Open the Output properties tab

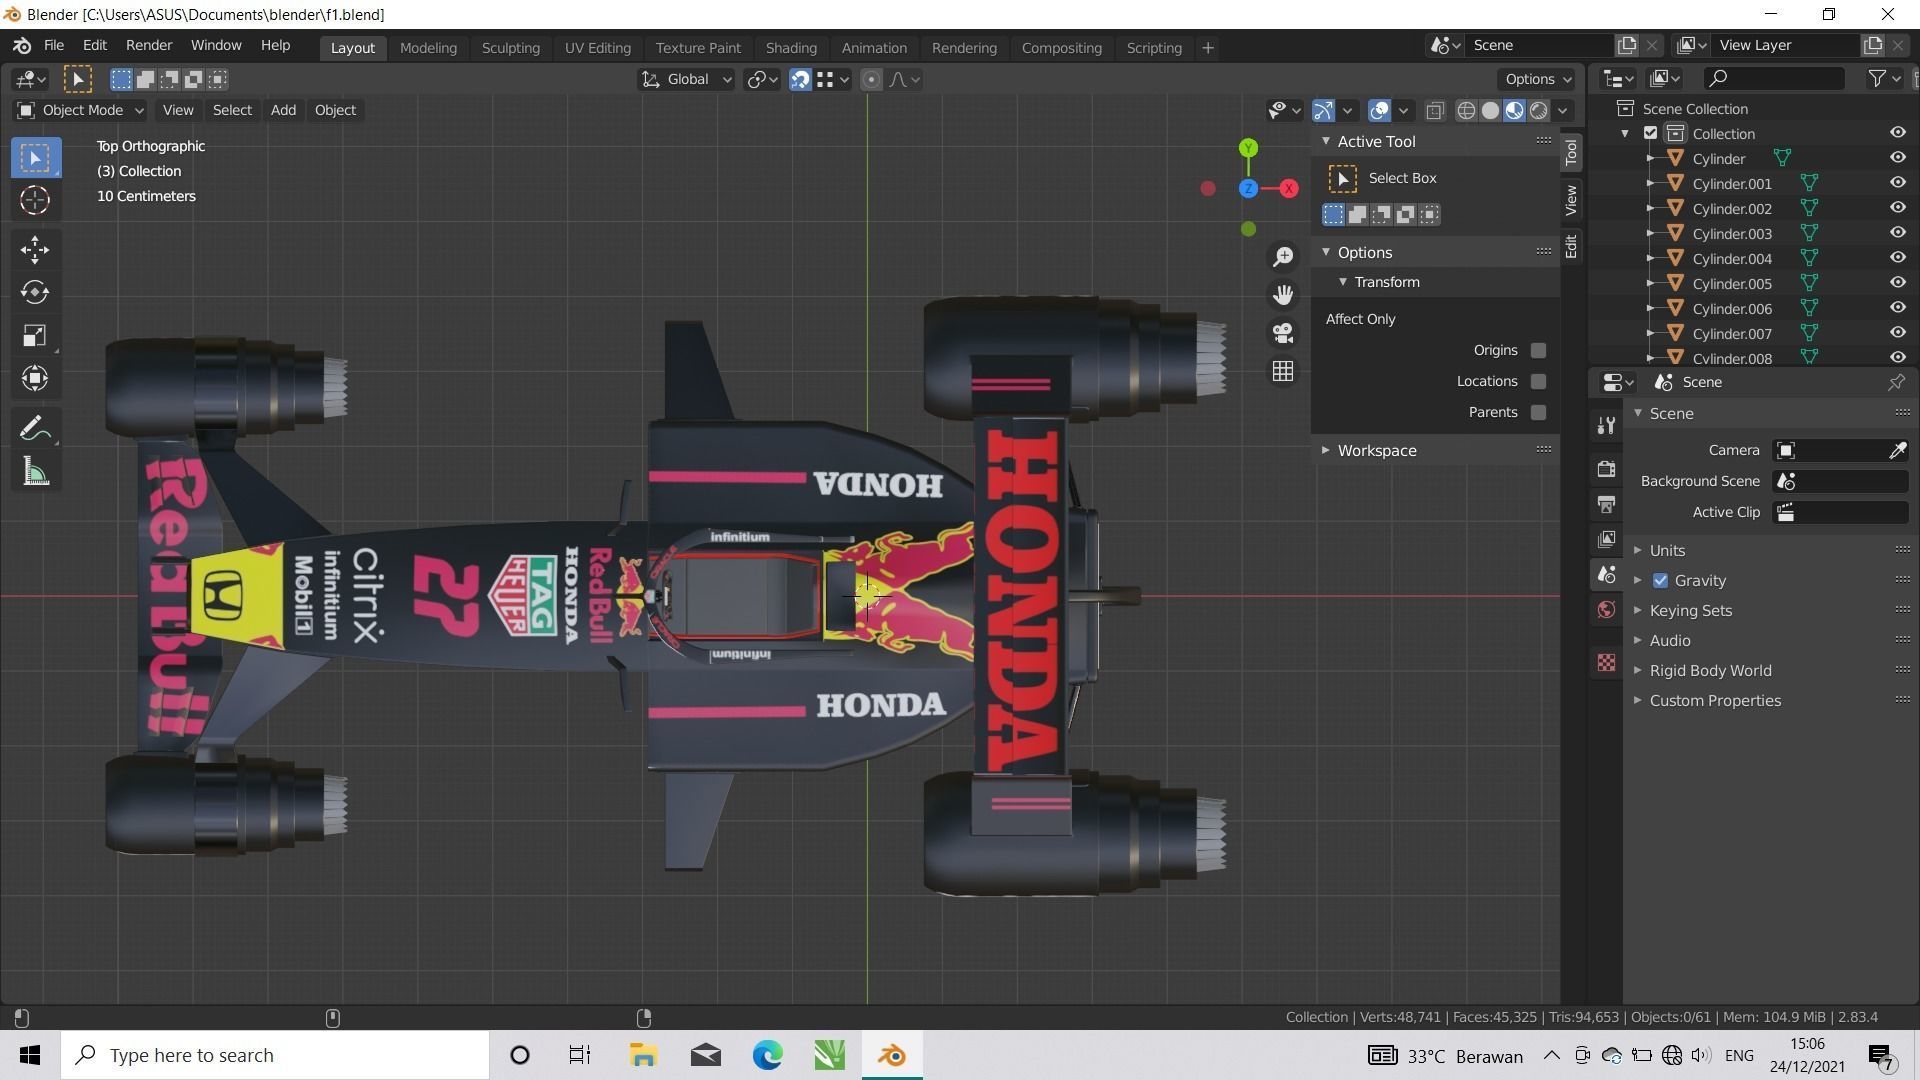tap(1606, 504)
